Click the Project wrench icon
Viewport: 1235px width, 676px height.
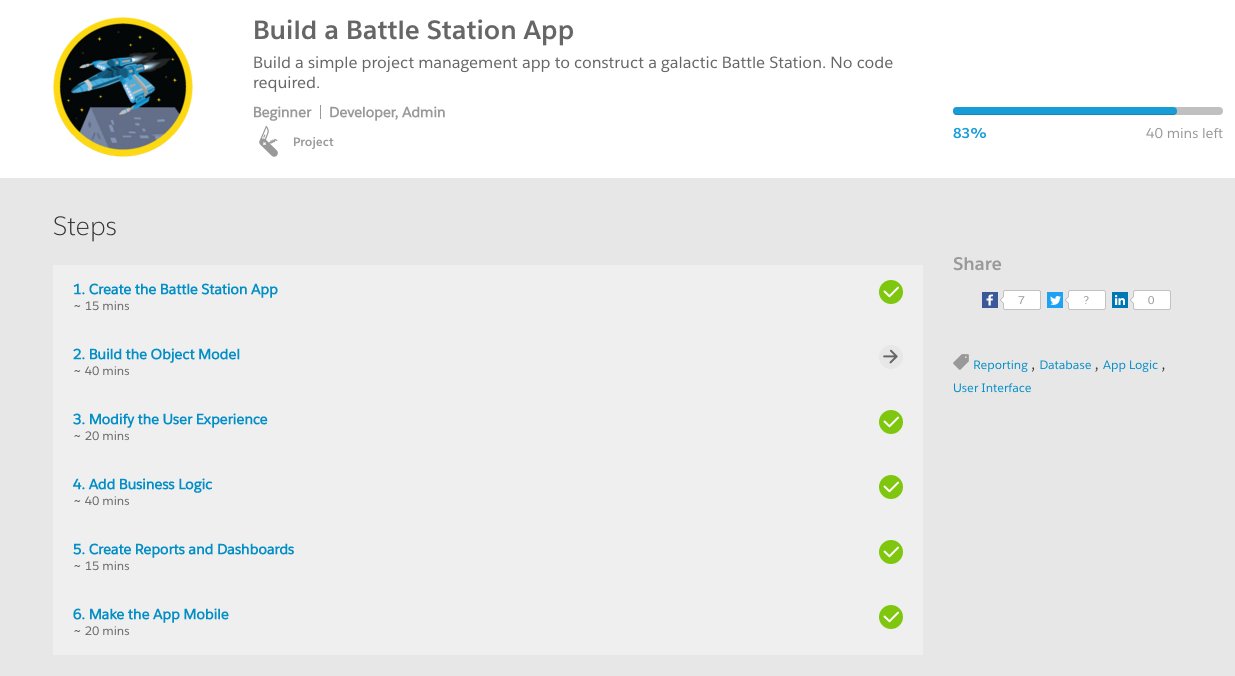[x=268, y=141]
